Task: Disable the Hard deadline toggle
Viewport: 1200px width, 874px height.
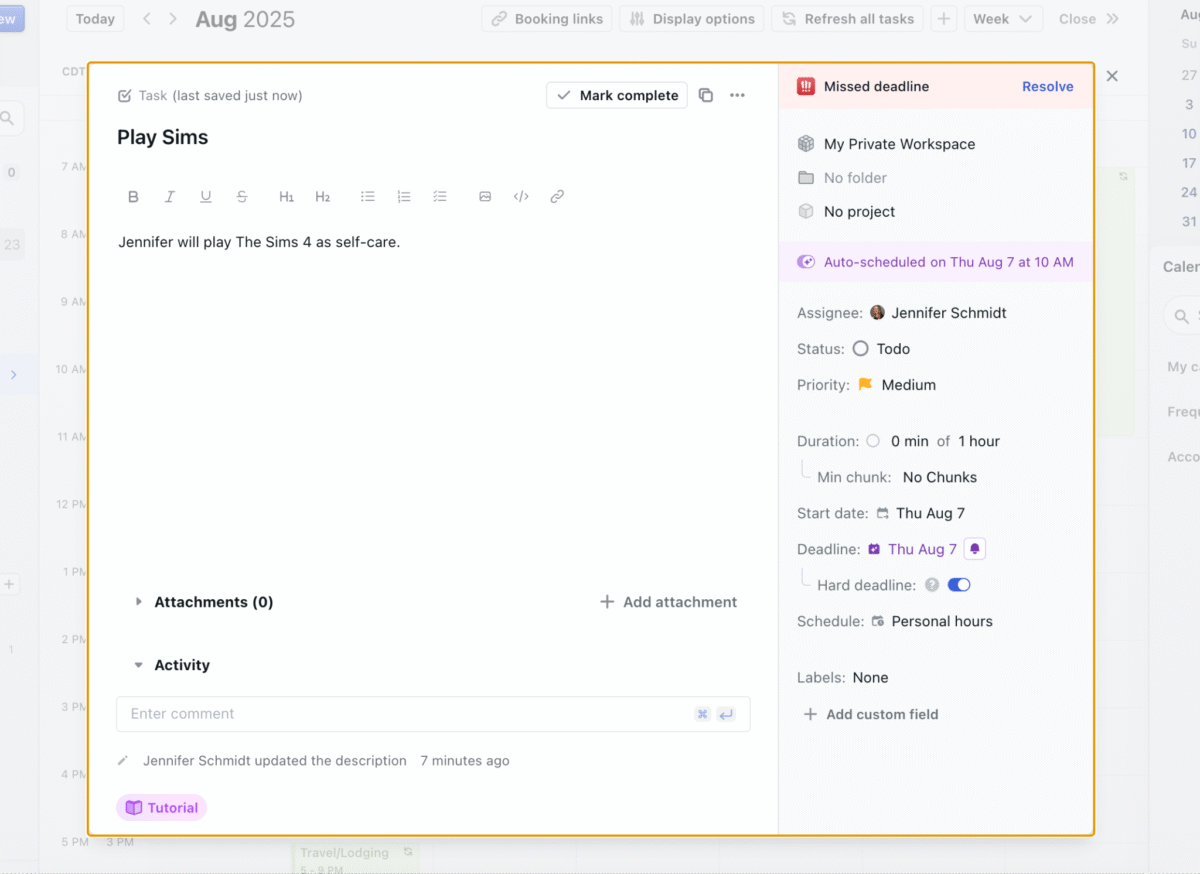Action: click(959, 584)
